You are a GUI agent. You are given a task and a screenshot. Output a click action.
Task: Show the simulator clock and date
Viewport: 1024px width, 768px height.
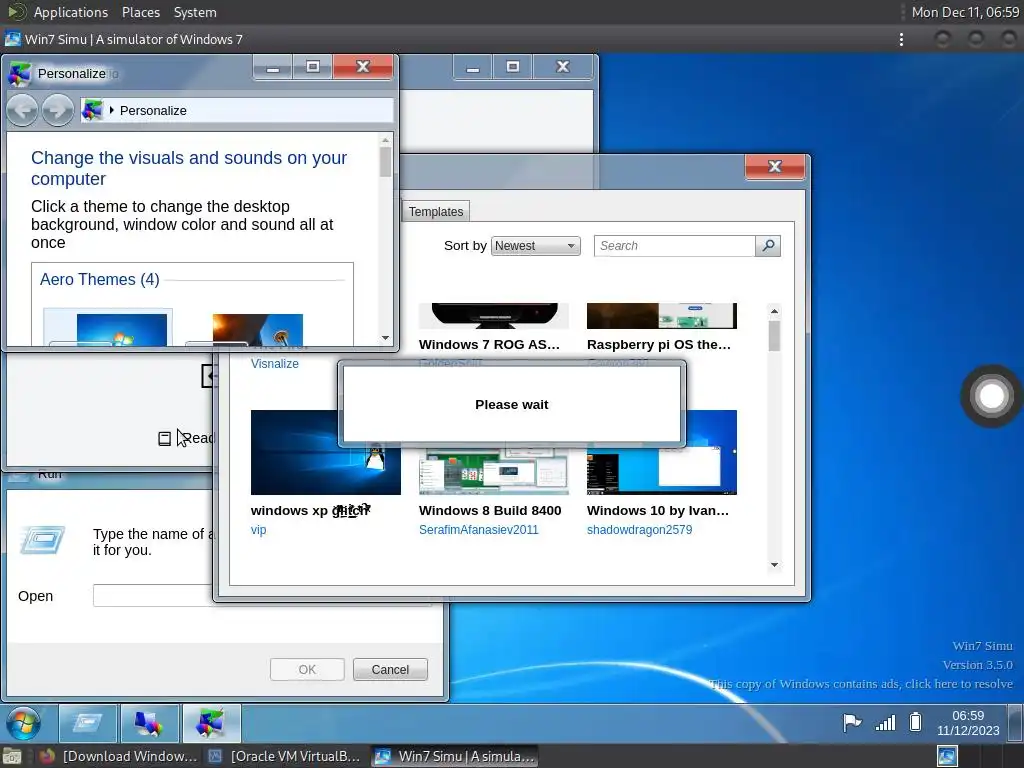[968, 723]
